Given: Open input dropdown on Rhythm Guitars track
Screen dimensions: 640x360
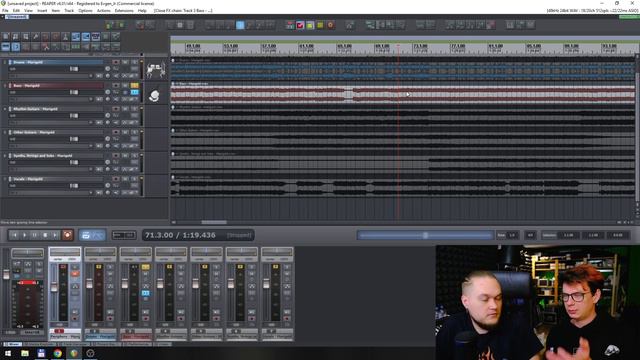Looking at the screenshot, I should coord(91,122).
